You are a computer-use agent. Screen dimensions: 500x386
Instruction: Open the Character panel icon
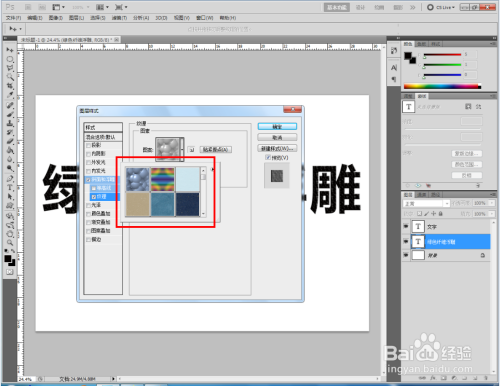pos(394,68)
